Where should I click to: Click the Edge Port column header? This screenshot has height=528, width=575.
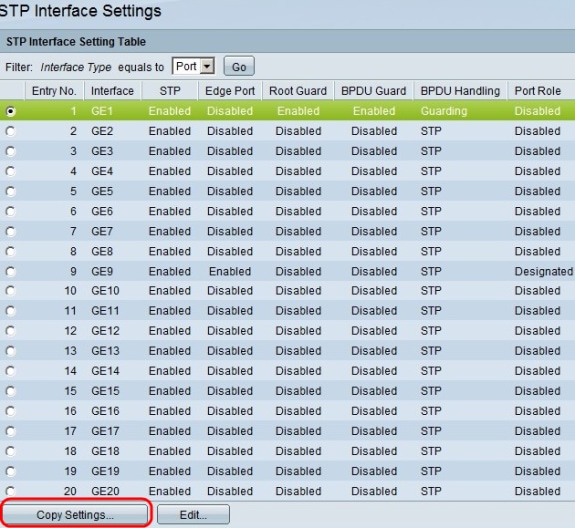click(230, 91)
